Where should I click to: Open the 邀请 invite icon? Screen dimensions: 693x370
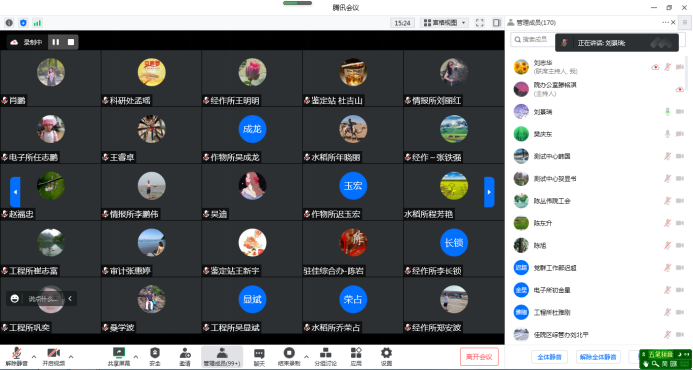[x=185, y=352]
